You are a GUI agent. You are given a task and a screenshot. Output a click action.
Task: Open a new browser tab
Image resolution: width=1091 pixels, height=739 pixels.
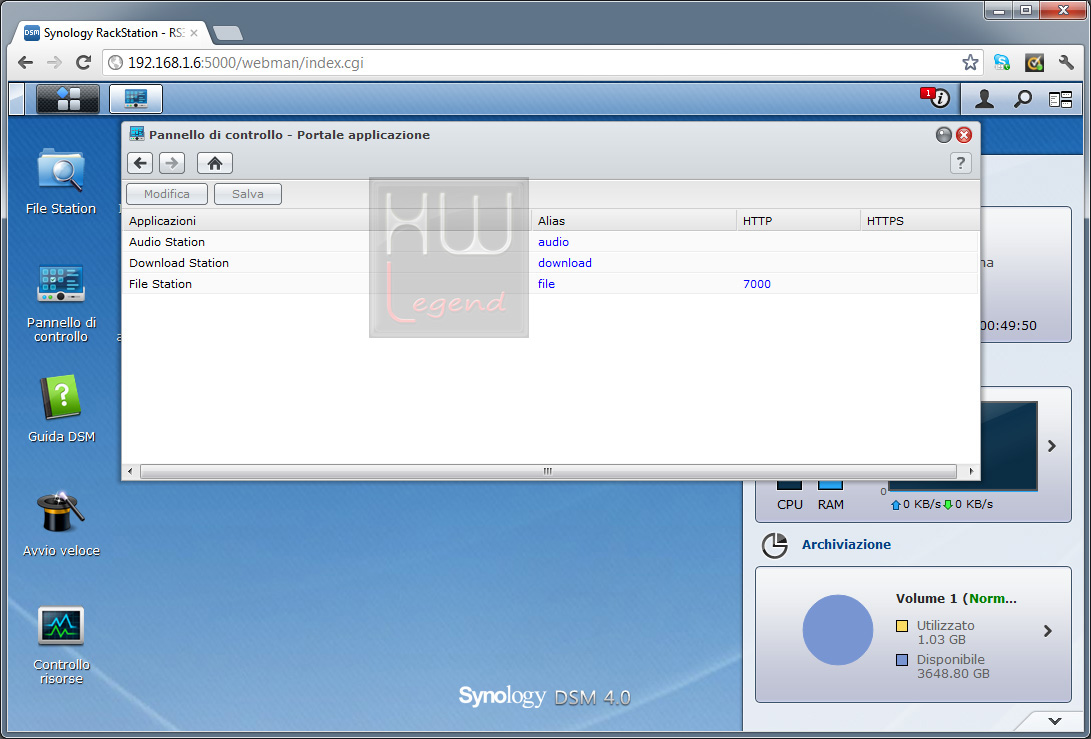point(228,33)
